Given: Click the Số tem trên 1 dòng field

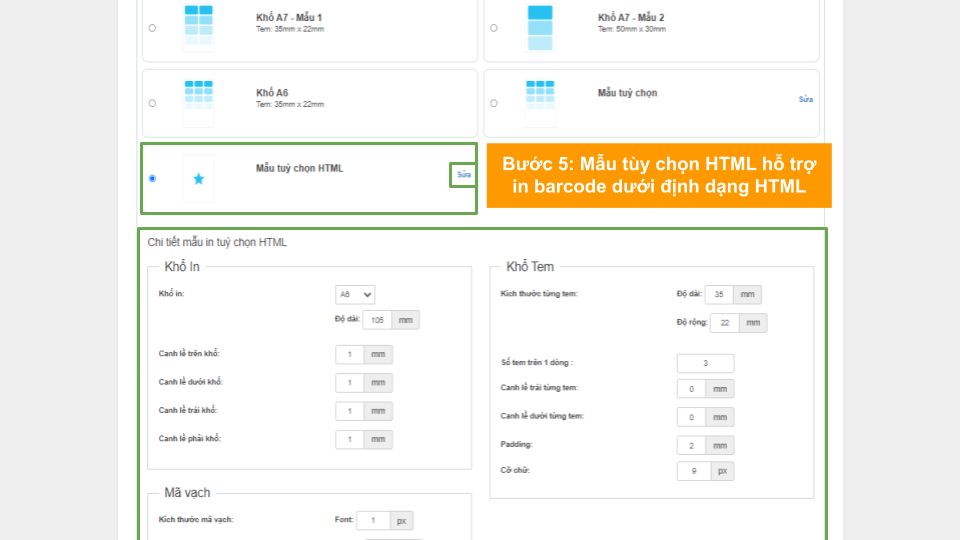Looking at the screenshot, I should [705, 363].
